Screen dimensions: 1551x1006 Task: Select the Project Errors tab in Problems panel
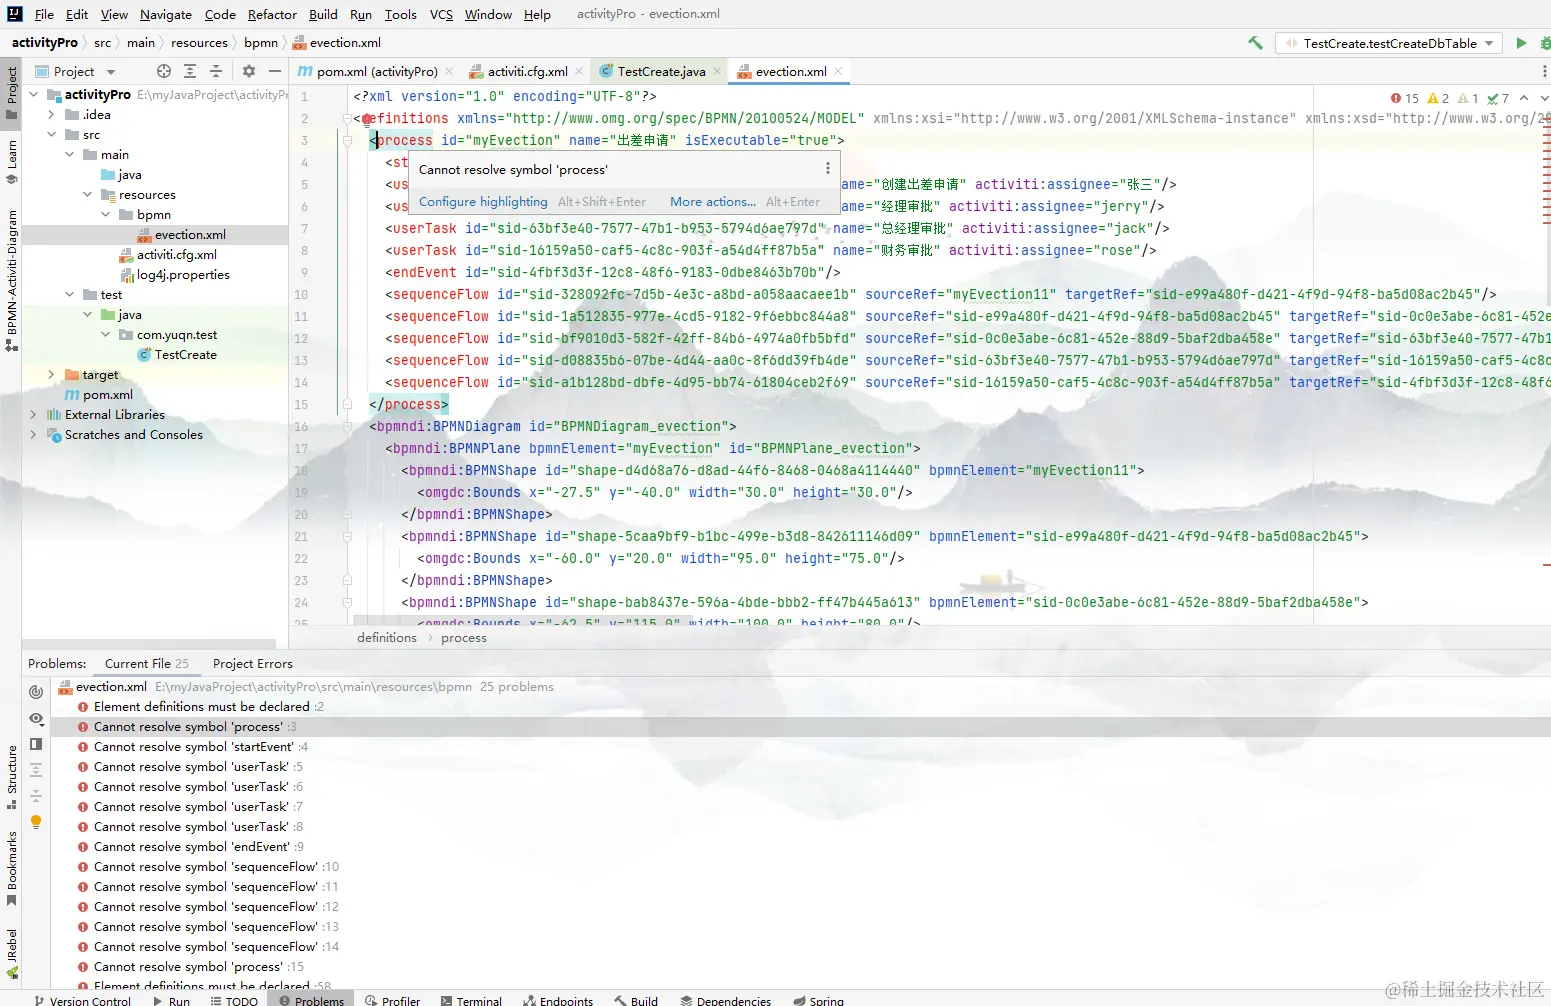pos(252,663)
